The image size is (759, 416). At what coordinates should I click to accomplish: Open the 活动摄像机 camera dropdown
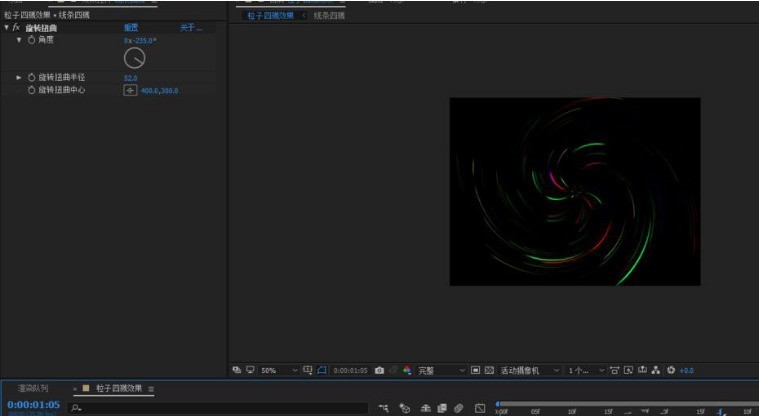(530, 370)
